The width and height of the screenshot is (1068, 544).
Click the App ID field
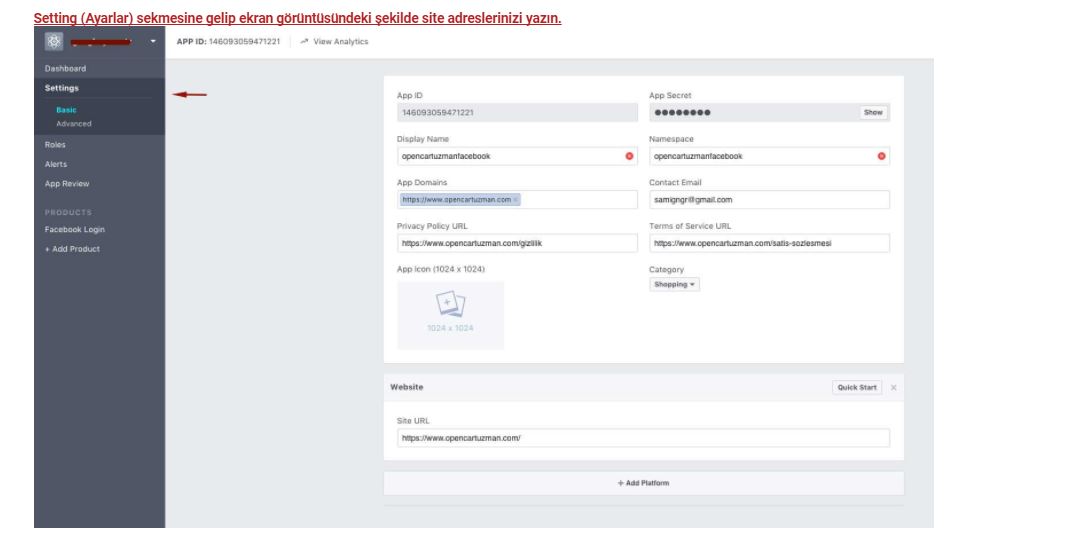pos(518,112)
